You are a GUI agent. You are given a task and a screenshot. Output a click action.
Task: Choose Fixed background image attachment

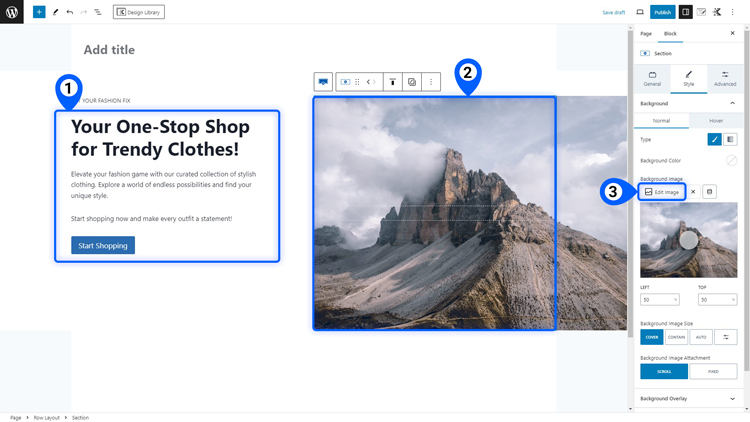coord(713,371)
